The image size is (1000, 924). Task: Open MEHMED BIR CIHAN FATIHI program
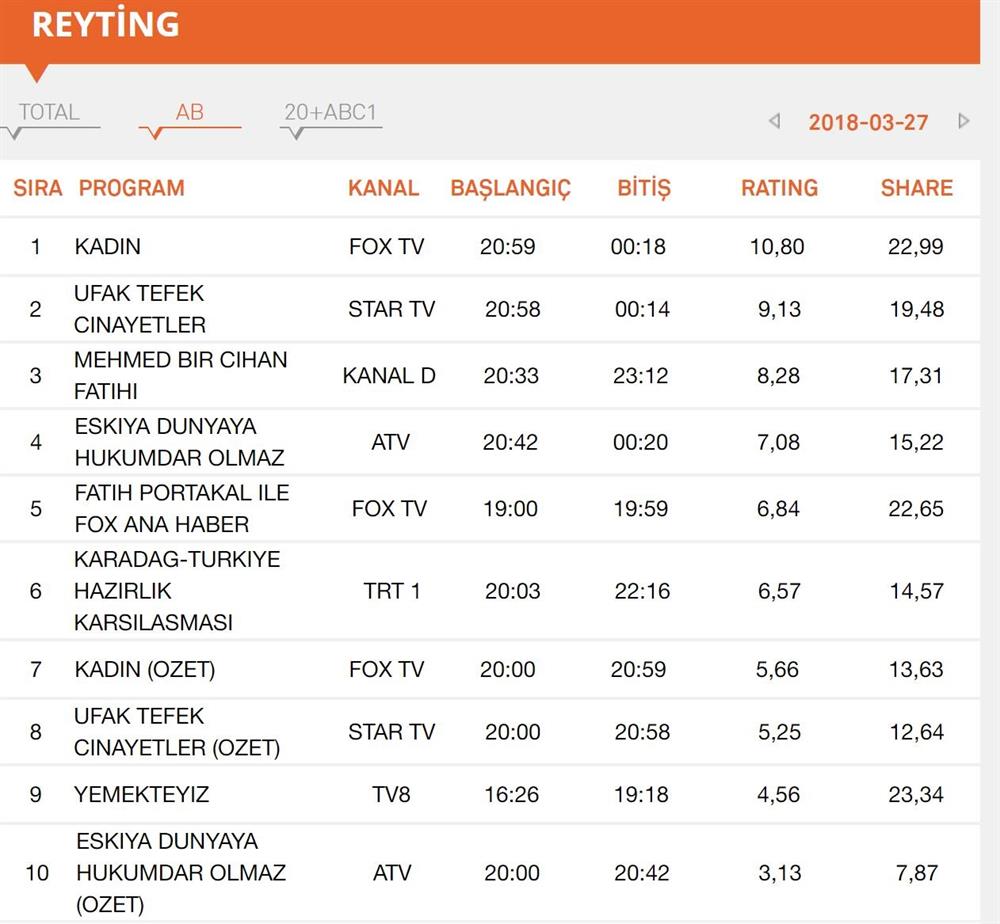pyautogui.click(x=180, y=375)
